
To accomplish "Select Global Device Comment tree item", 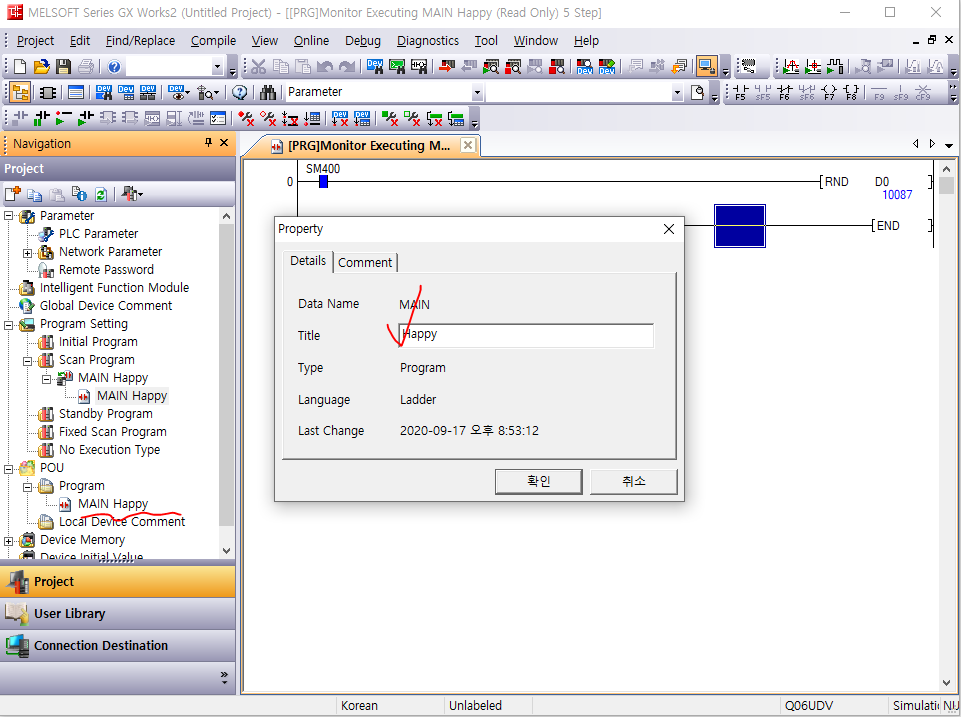I will point(106,306).
